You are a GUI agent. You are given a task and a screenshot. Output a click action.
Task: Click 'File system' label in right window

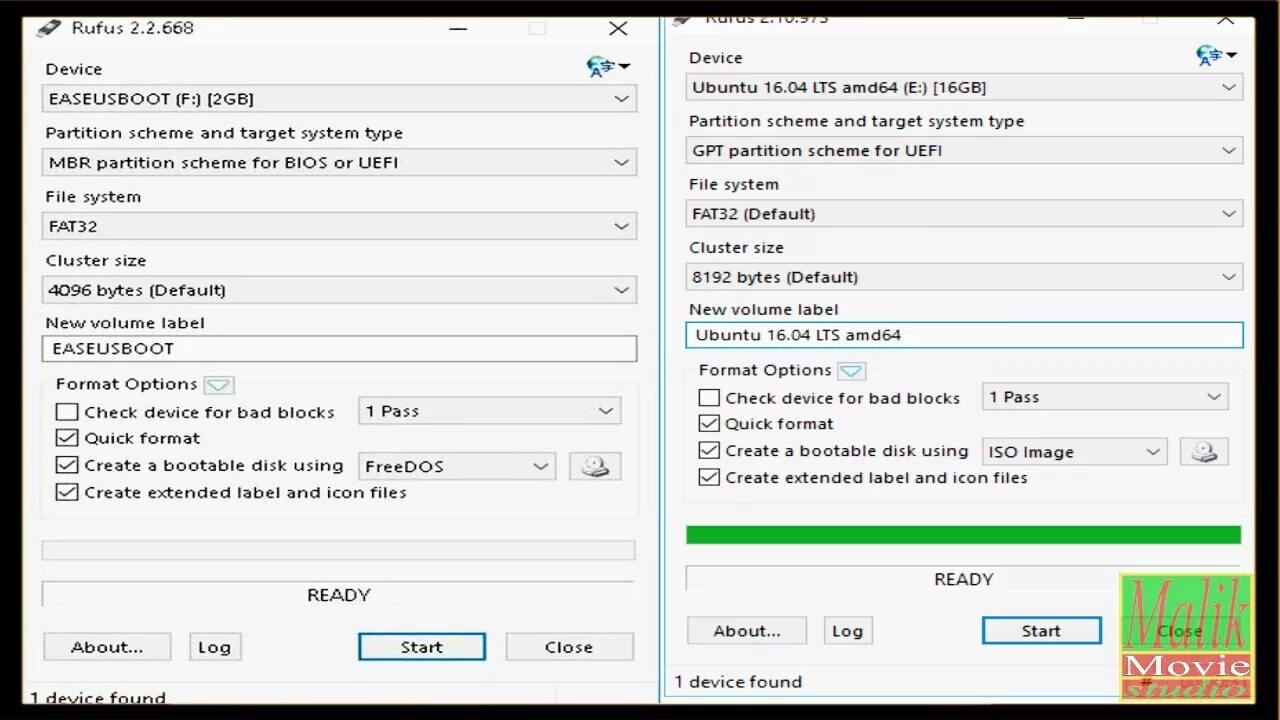(734, 184)
